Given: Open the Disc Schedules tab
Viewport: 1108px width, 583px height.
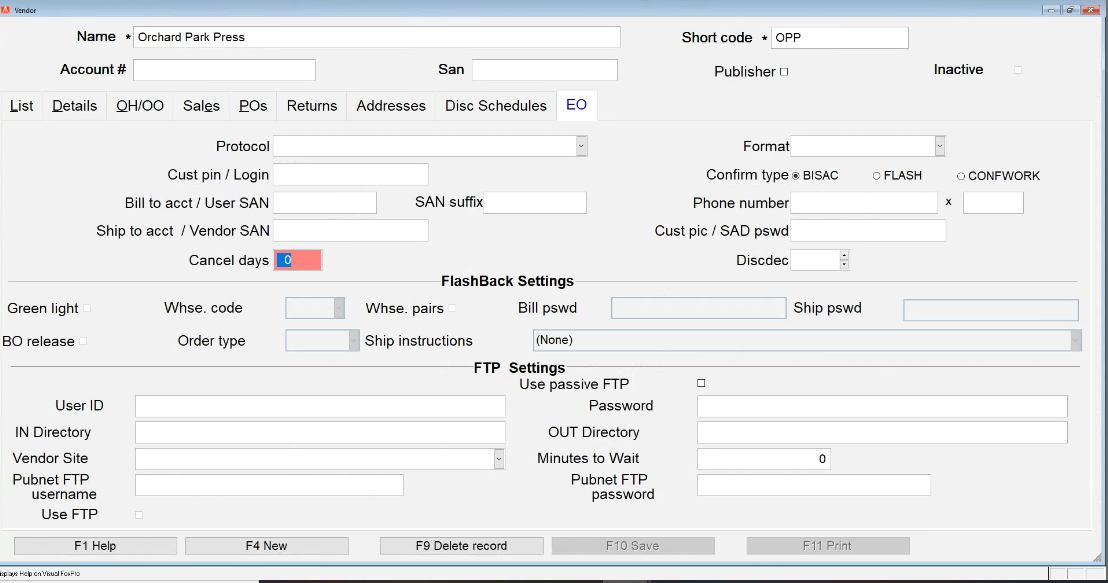Looking at the screenshot, I should [x=495, y=106].
